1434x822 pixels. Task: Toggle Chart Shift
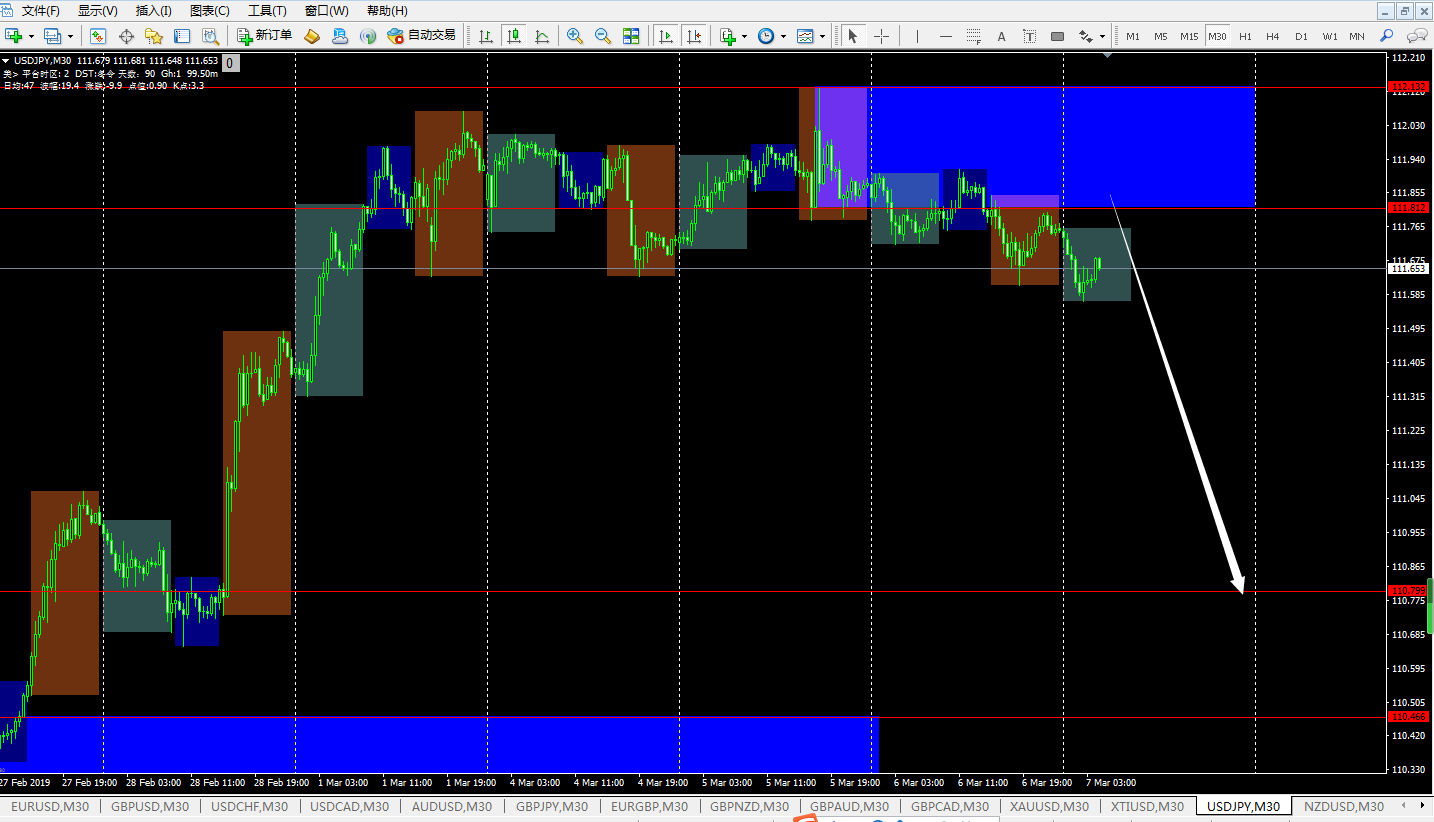click(x=693, y=36)
